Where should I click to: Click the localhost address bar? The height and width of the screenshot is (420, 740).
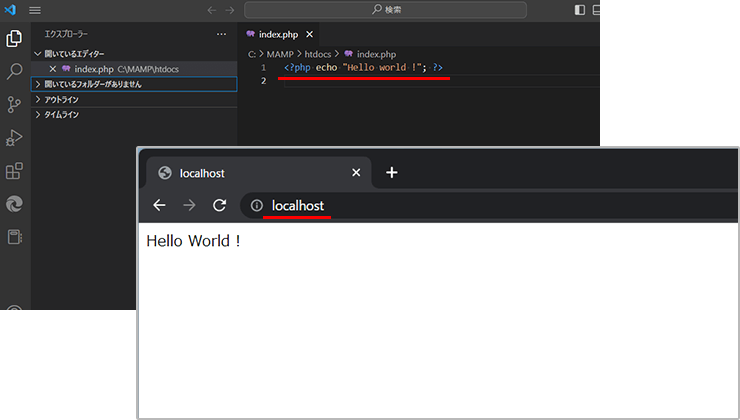click(x=488, y=205)
